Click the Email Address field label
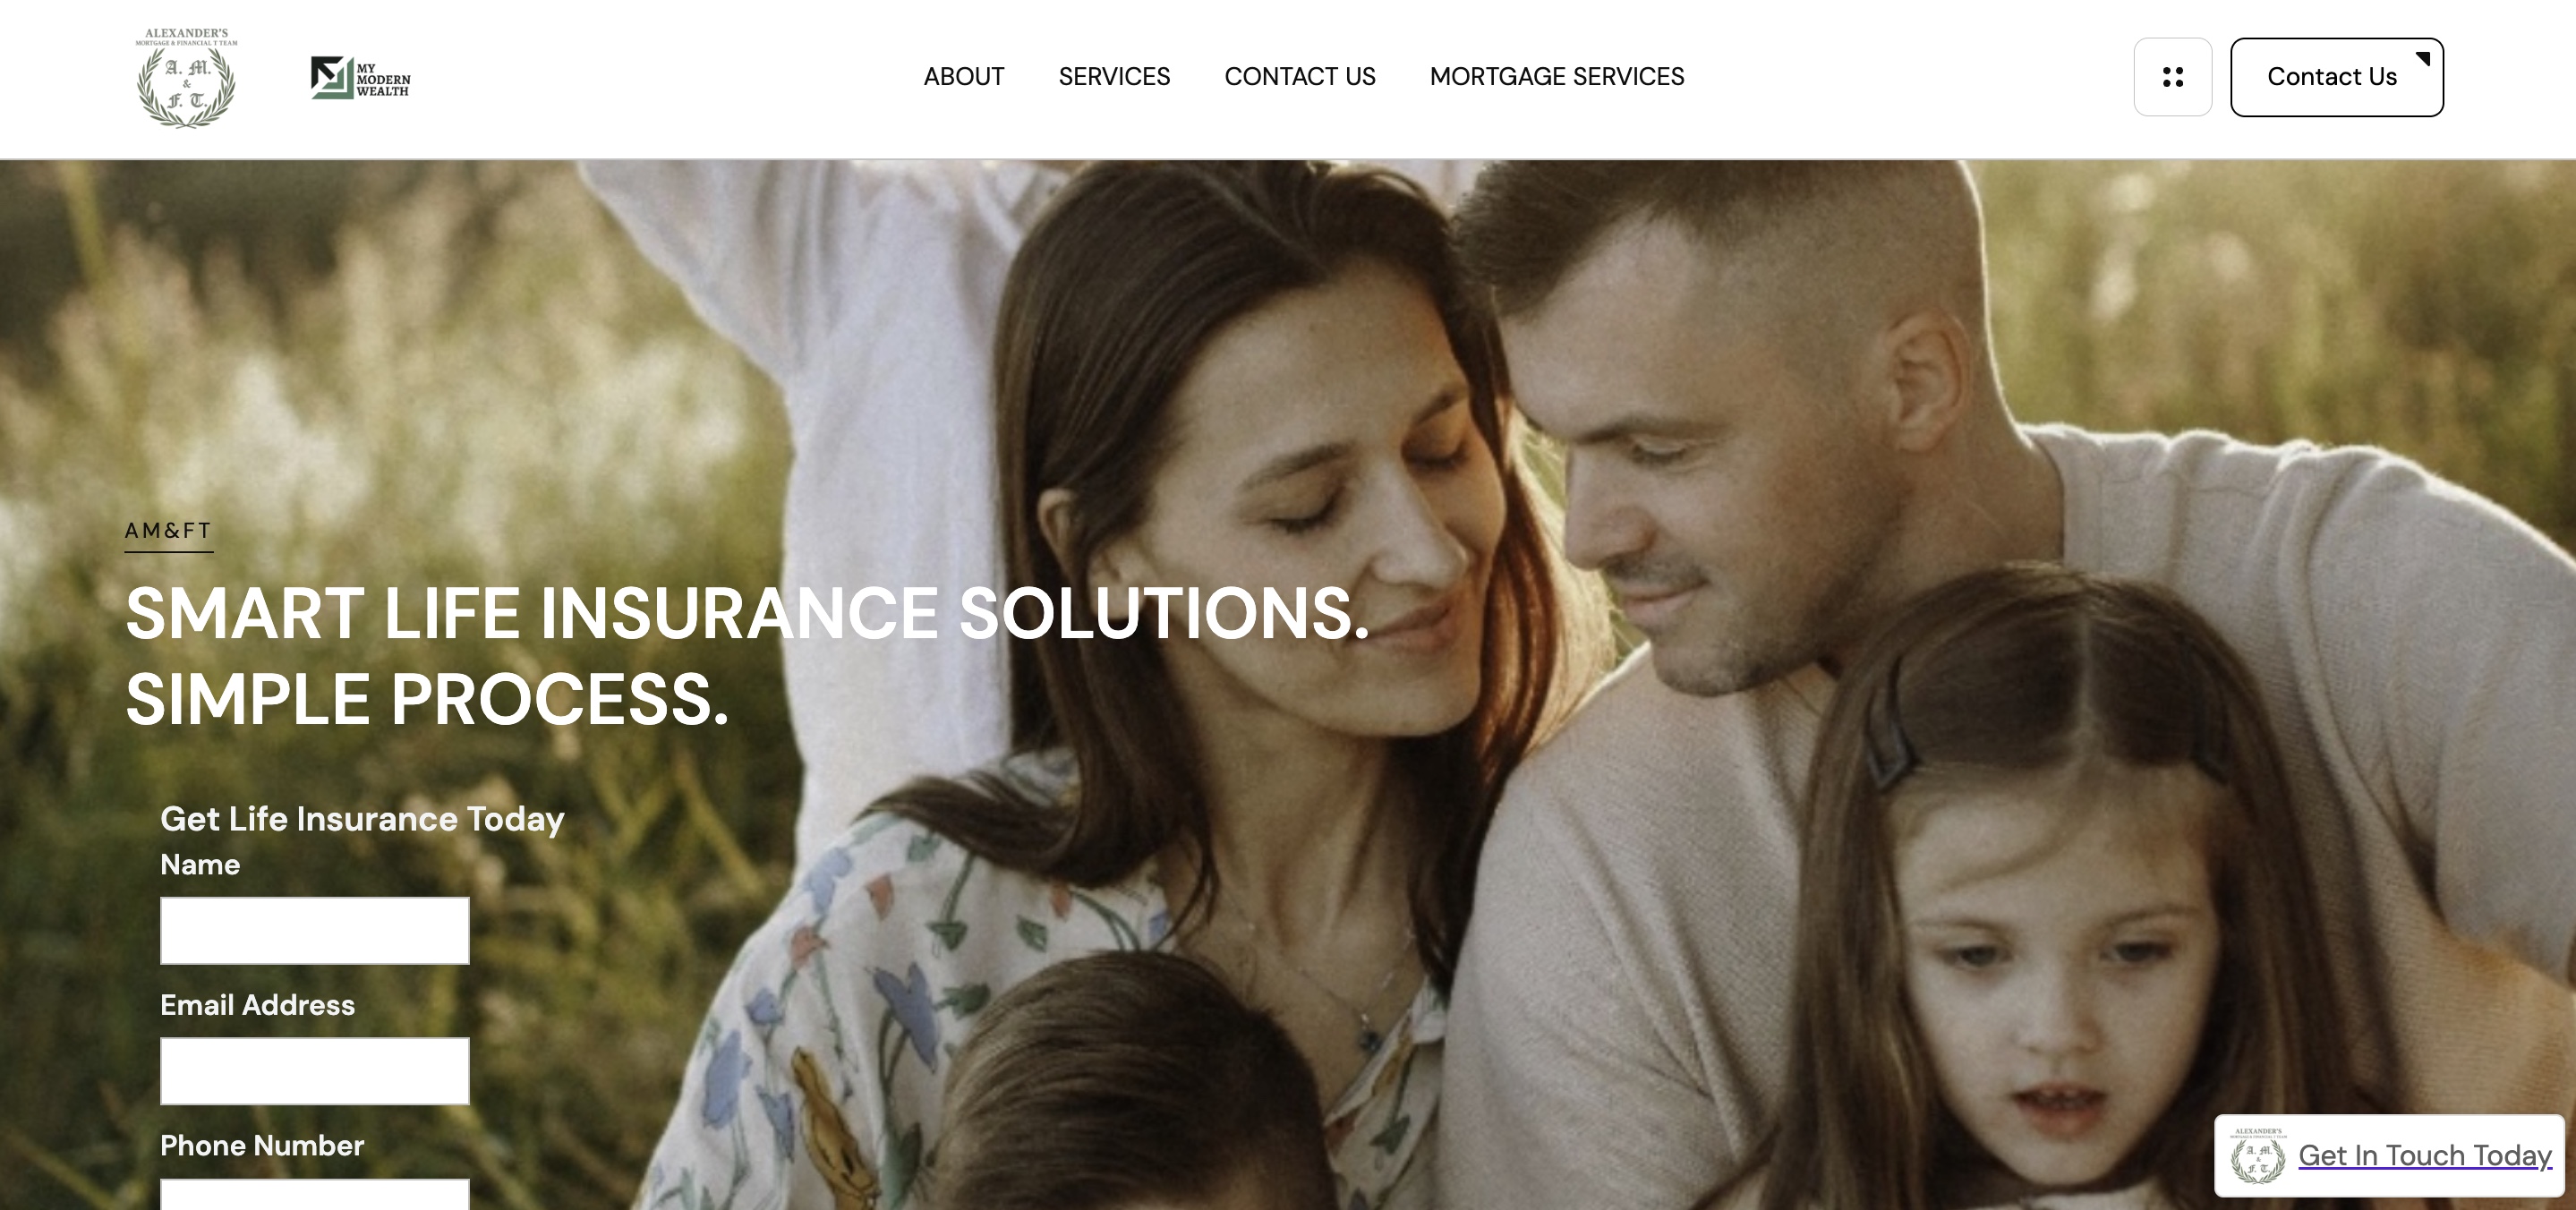Image resolution: width=2576 pixels, height=1210 pixels. [257, 1005]
